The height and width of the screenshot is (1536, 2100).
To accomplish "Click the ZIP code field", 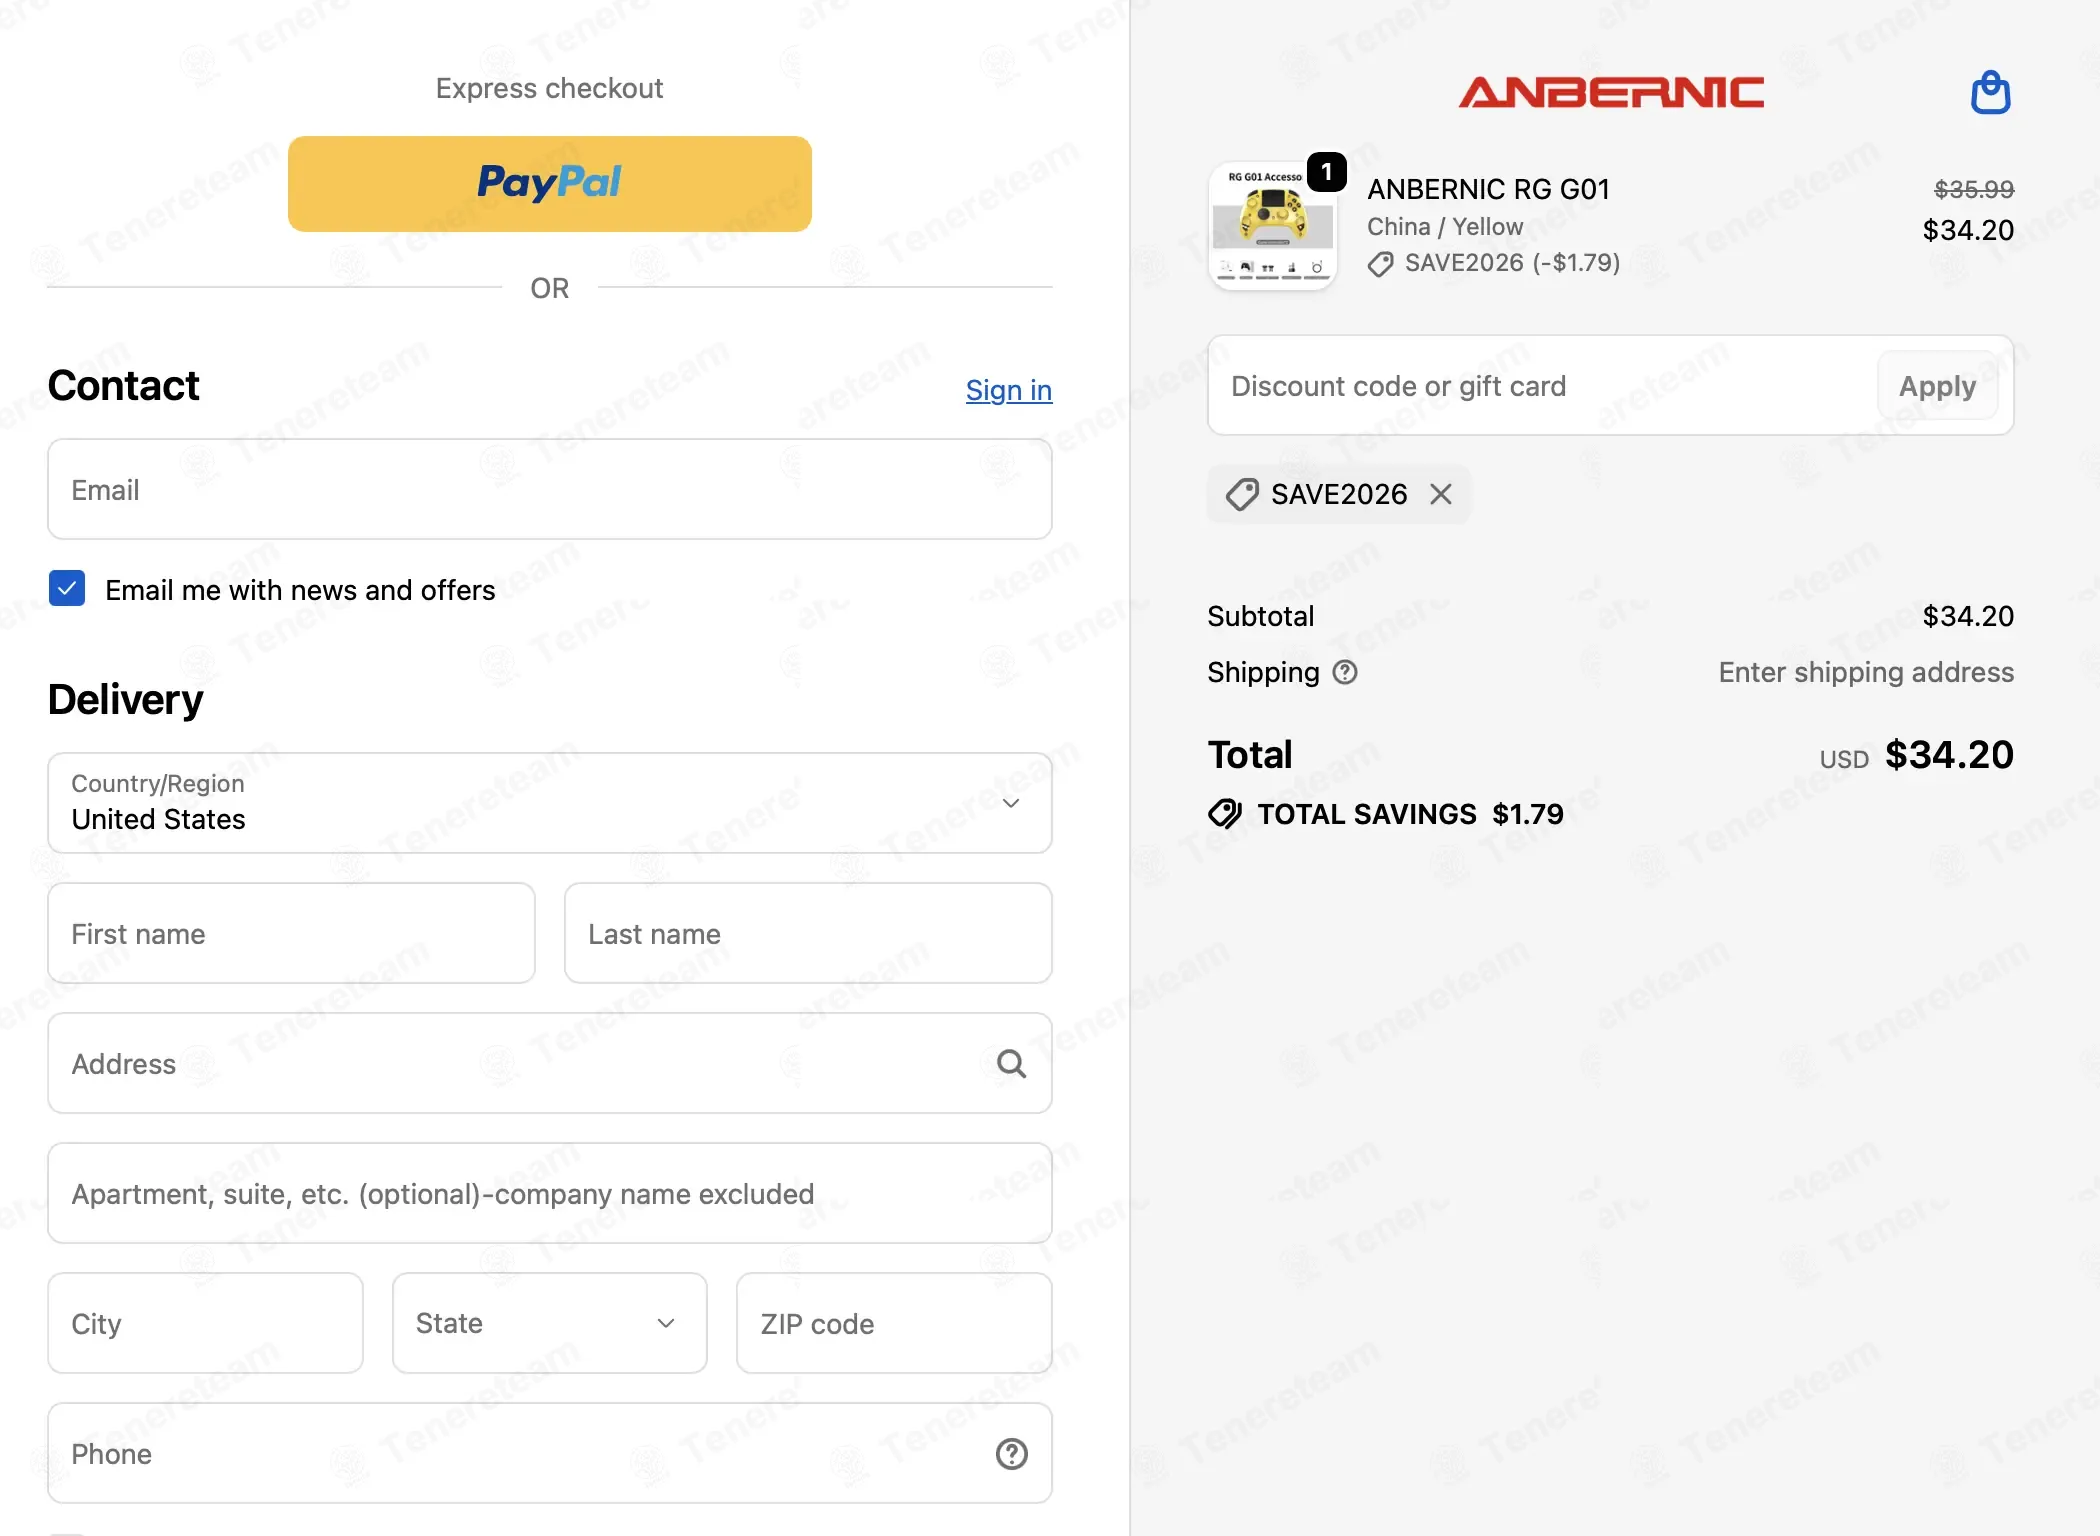I will [x=894, y=1323].
